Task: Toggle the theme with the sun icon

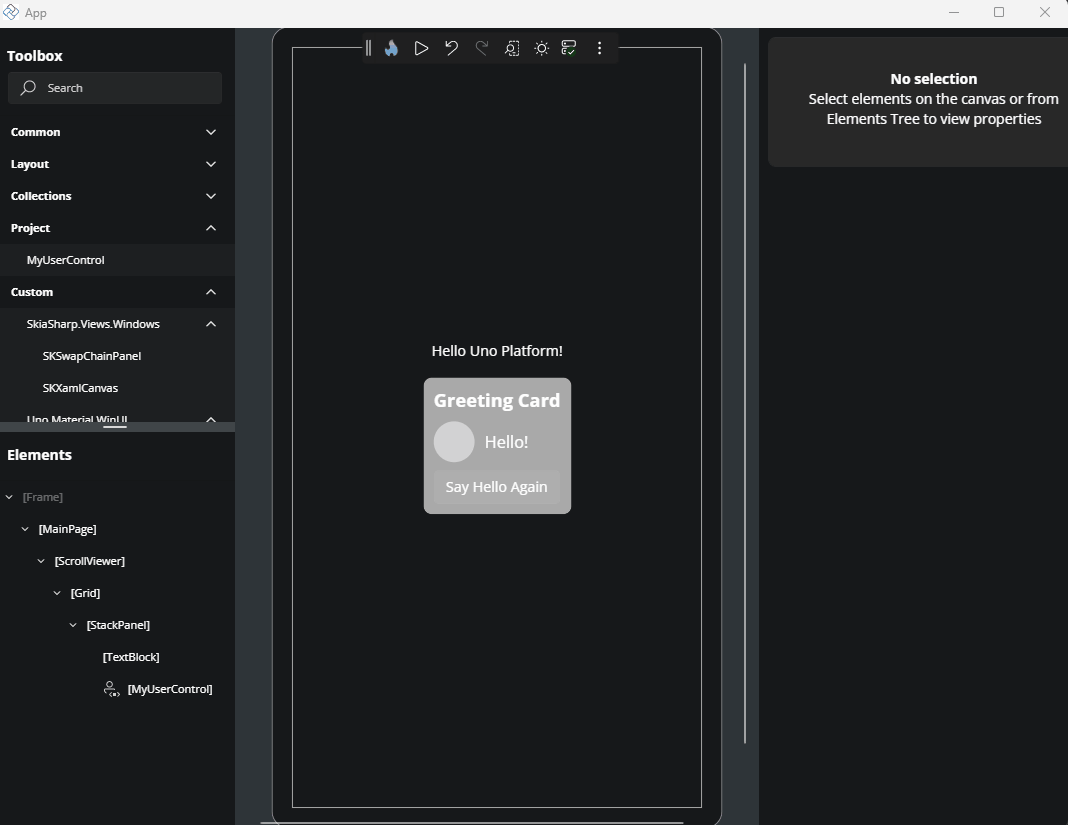Action: 541,48
